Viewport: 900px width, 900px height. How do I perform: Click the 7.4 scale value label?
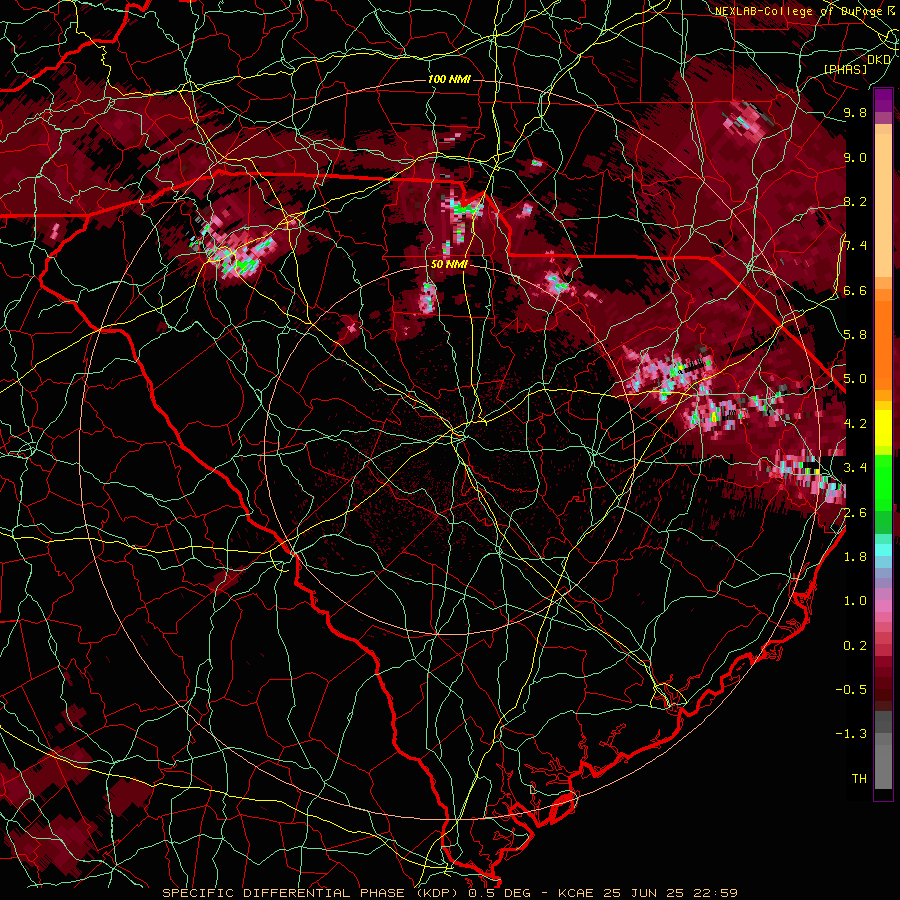point(855,246)
